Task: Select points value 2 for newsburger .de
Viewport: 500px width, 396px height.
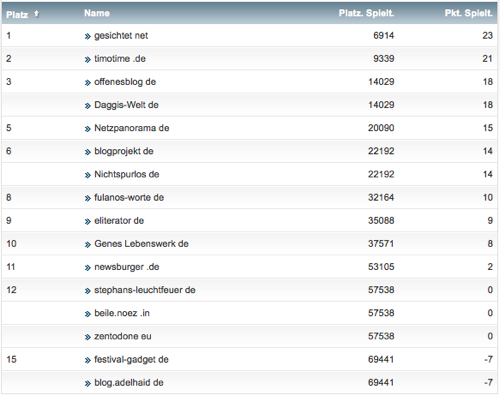Action: 490,267
